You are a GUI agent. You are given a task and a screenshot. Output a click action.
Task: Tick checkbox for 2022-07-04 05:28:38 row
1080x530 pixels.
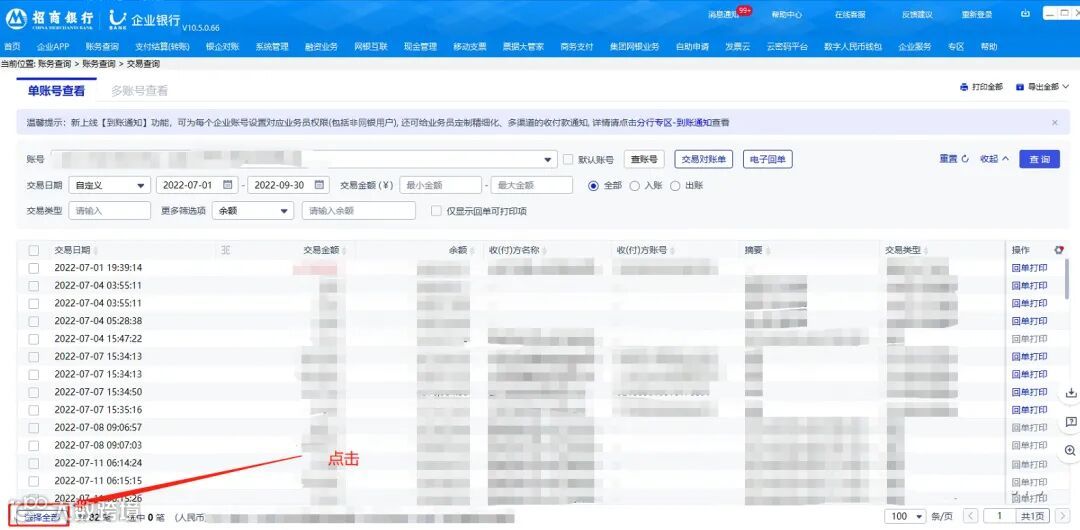[34, 320]
